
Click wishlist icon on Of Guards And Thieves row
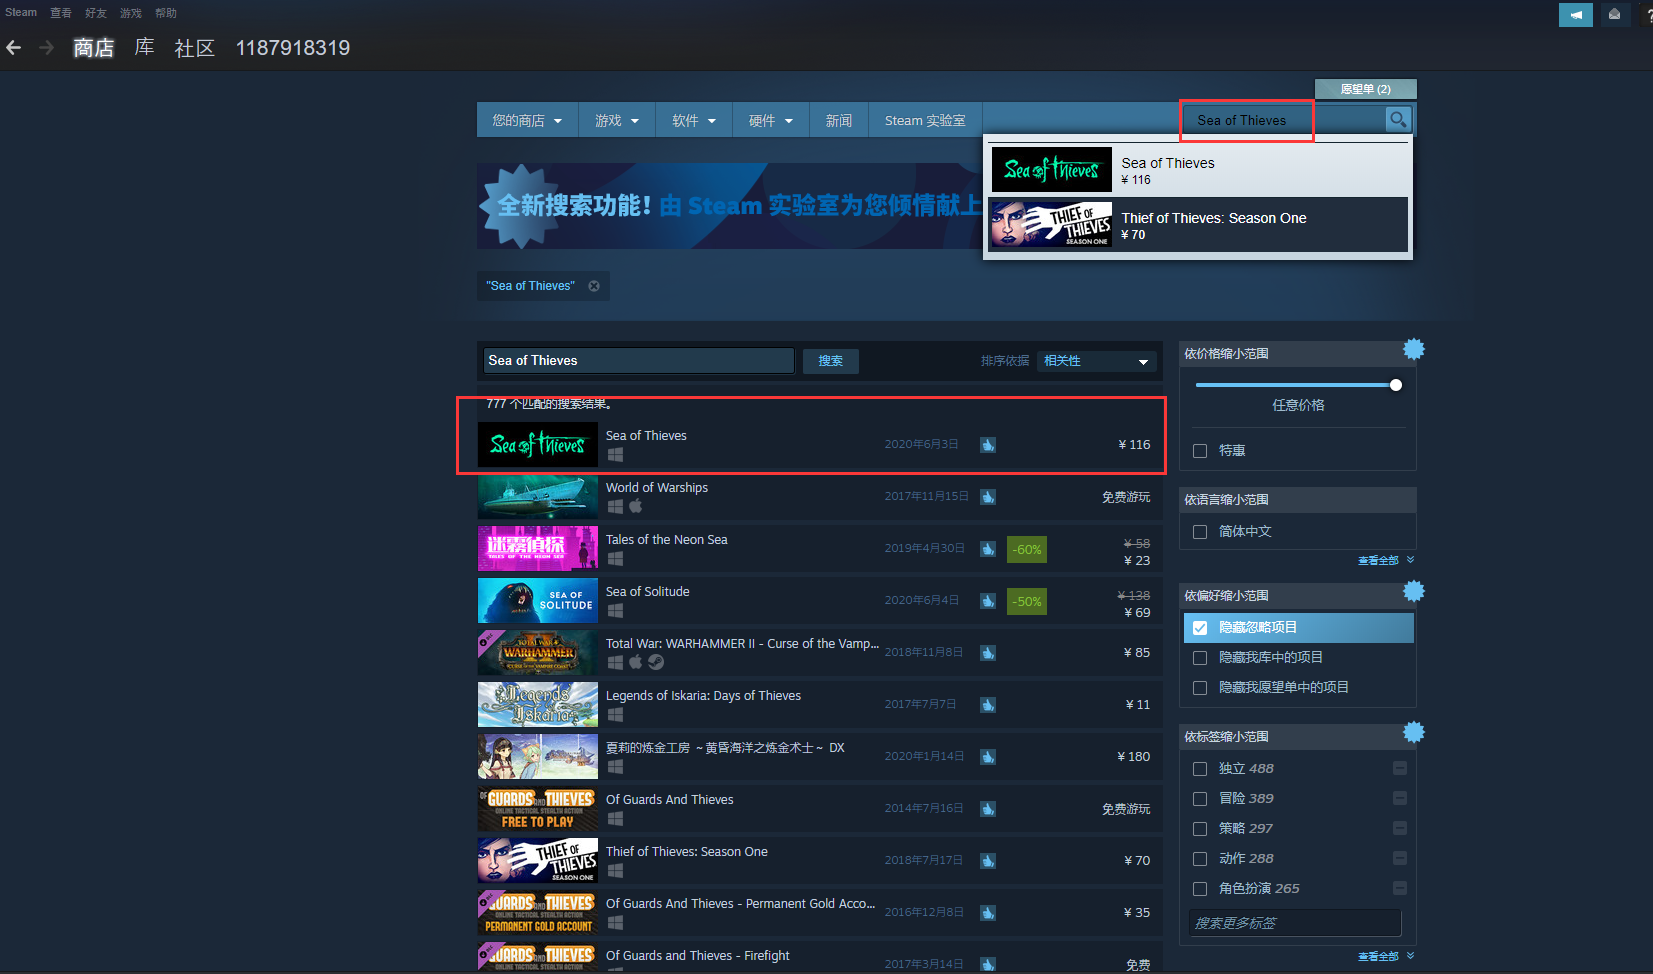click(988, 809)
